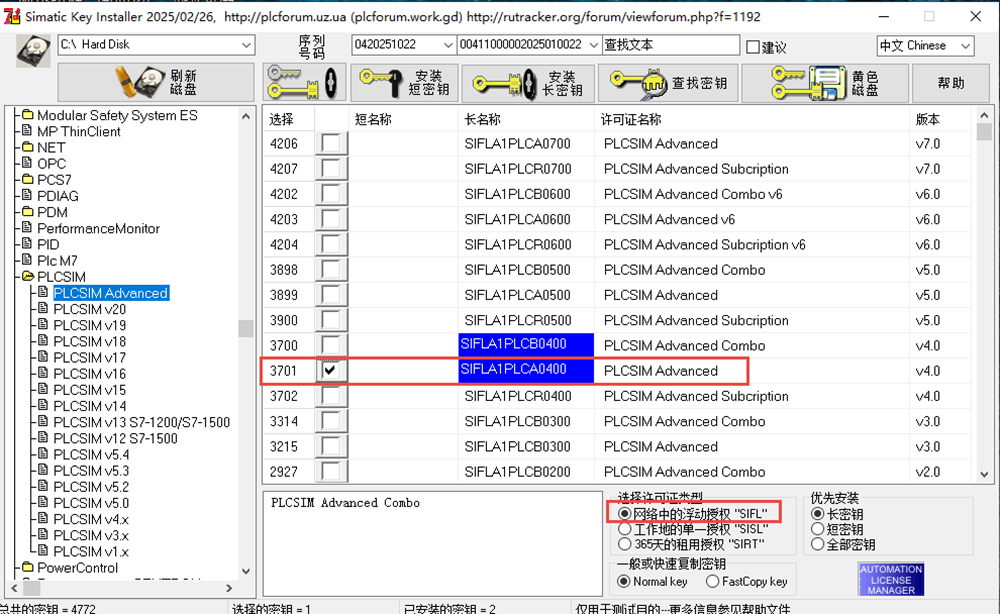
Task: Select PLCSIM v19 in the tree
Action: [90, 325]
